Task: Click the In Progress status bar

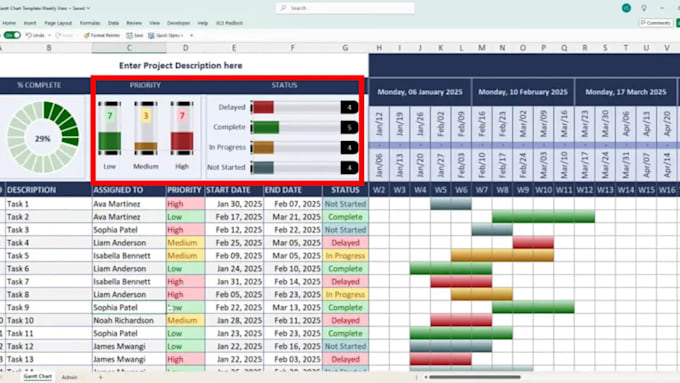Action: coord(304,147)
